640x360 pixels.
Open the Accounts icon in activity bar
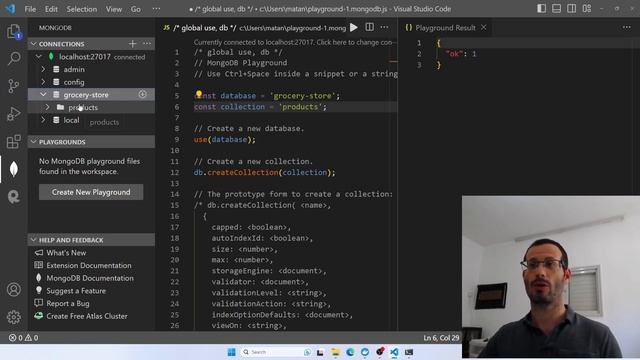point(14,289)
